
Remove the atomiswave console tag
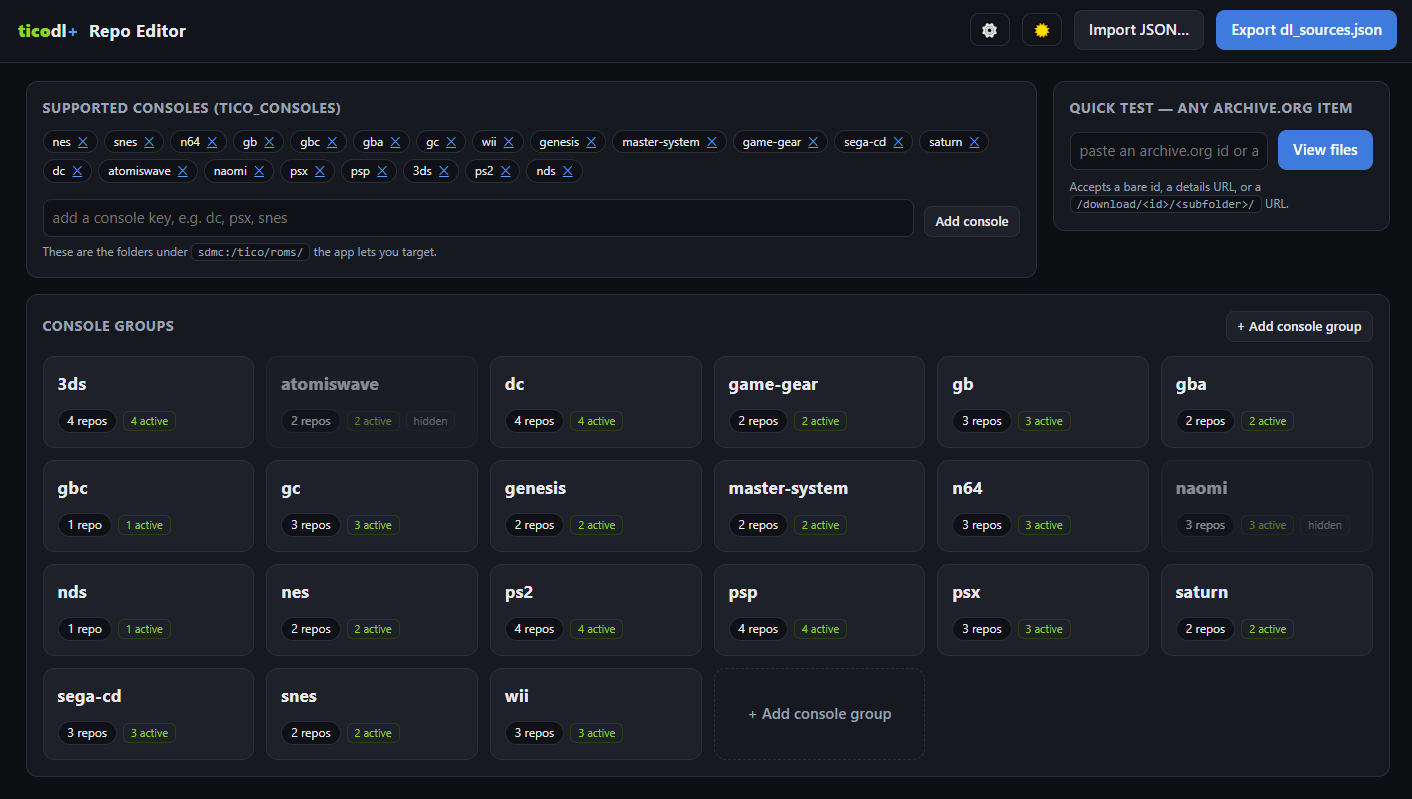pyautogui.click(x=182, y=171)
